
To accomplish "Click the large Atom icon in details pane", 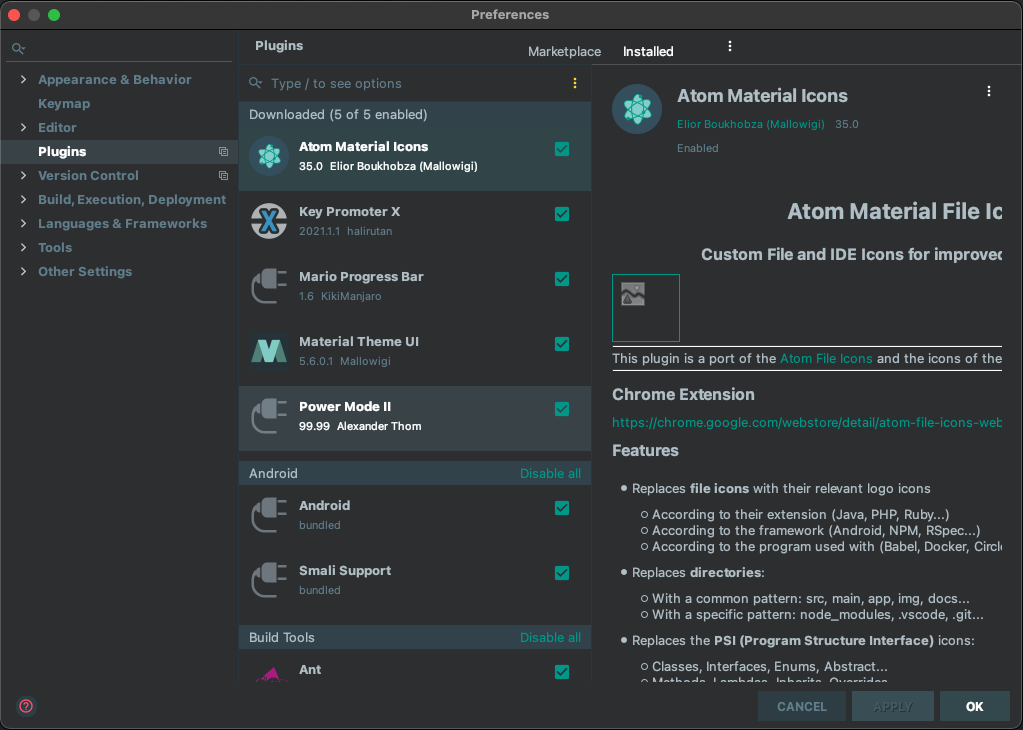I will tap(637, 109).
